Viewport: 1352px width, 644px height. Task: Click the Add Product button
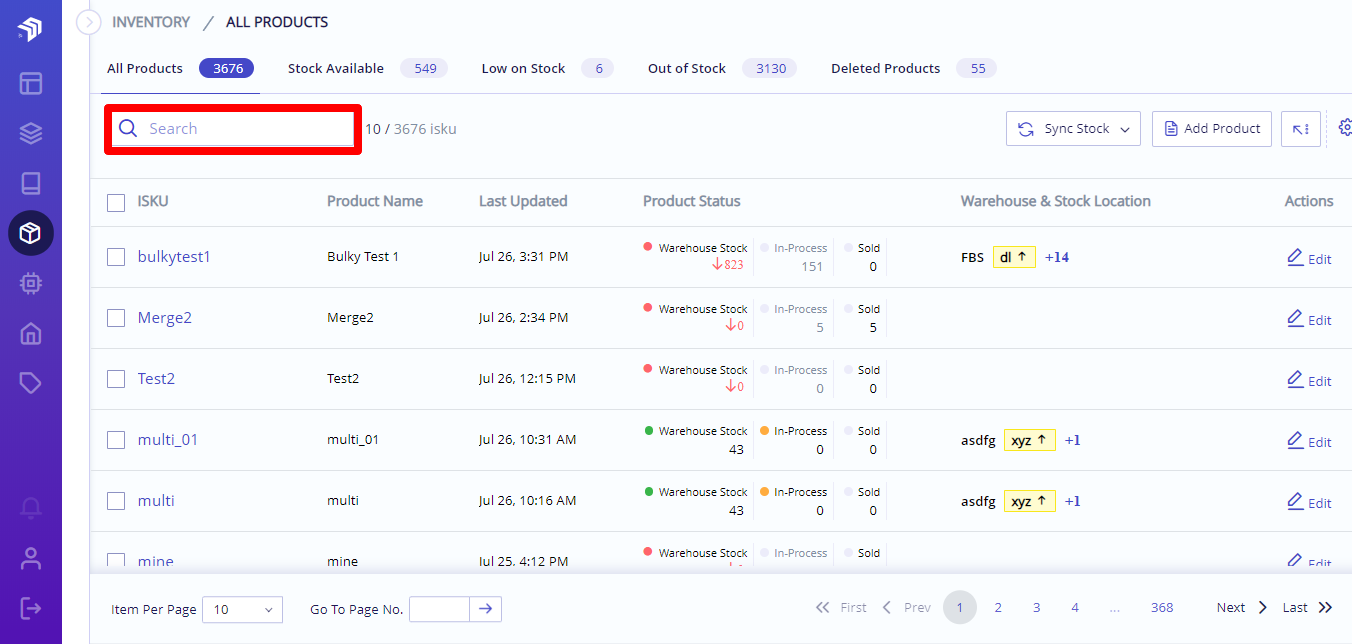point(1211,128)
